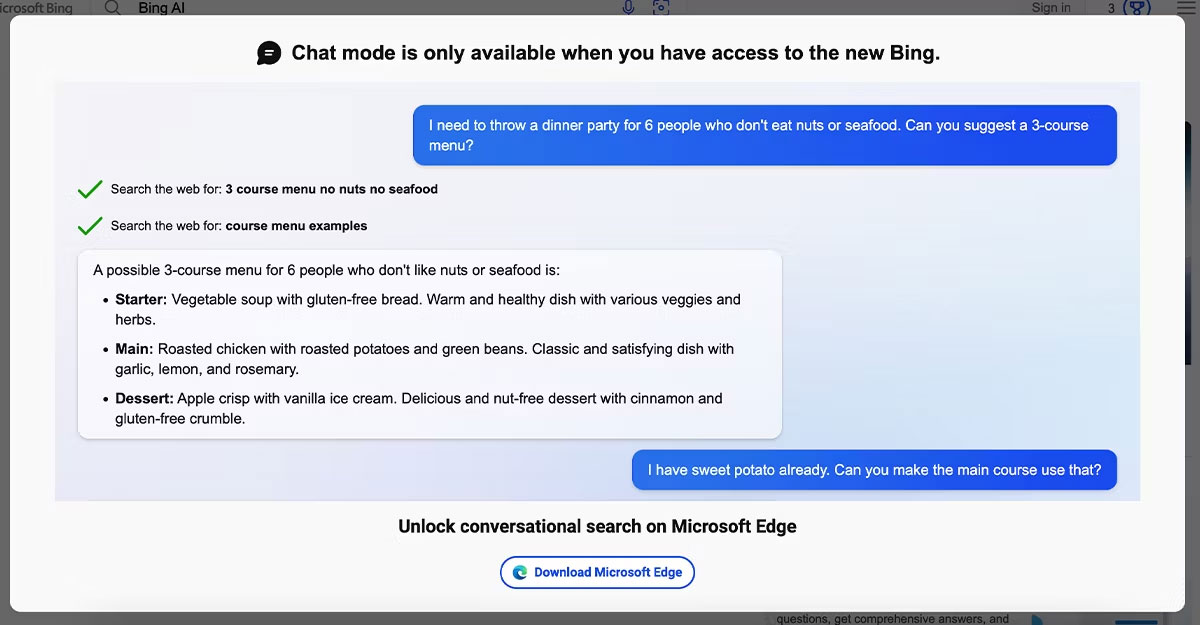The height and width of the screenshot is (625, 1200).
Task: Click the Edge logo icon in download button
Action: (x=520, y=573)
